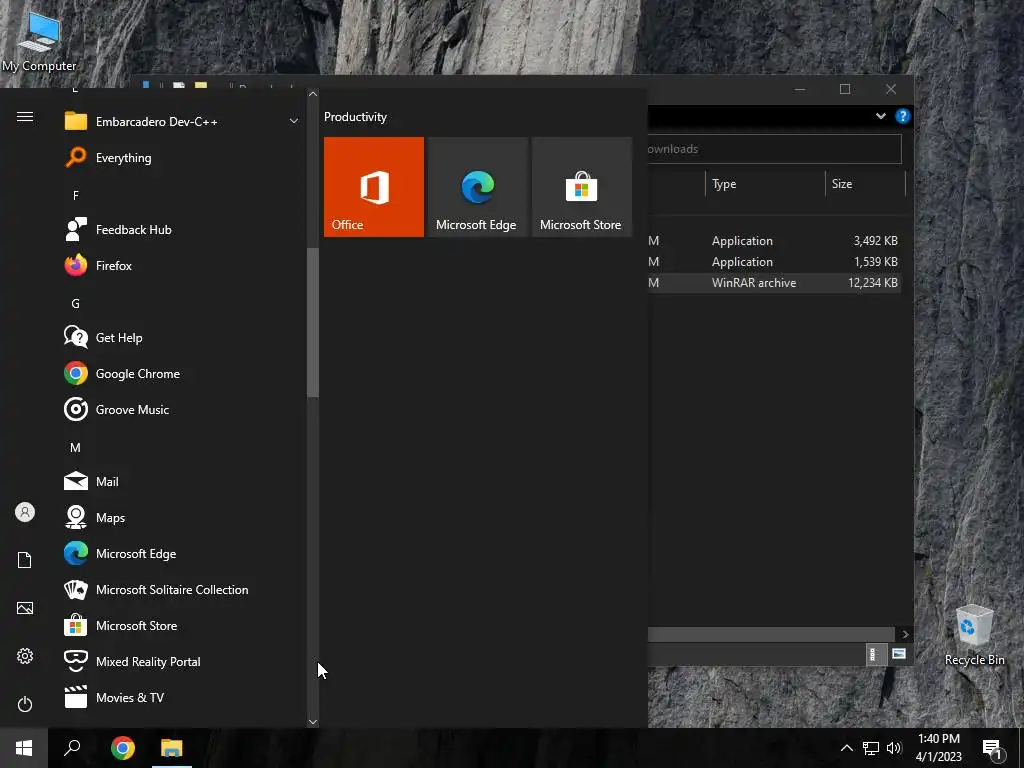1024x768 pixels.
Task: Select the 1,539 KB Application row
Action: (x=775, y=261)
